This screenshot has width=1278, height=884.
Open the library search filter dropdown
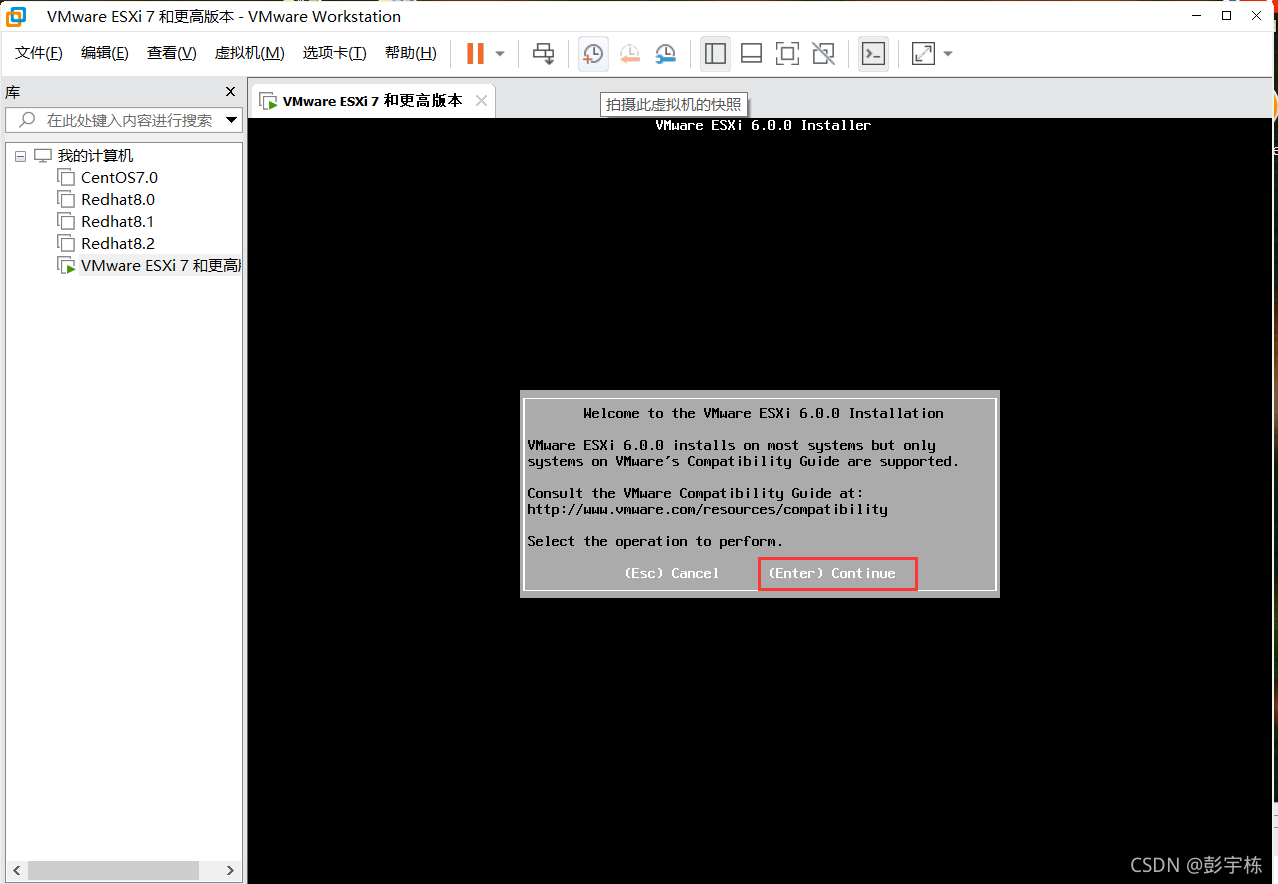click(x=232, y=120)
